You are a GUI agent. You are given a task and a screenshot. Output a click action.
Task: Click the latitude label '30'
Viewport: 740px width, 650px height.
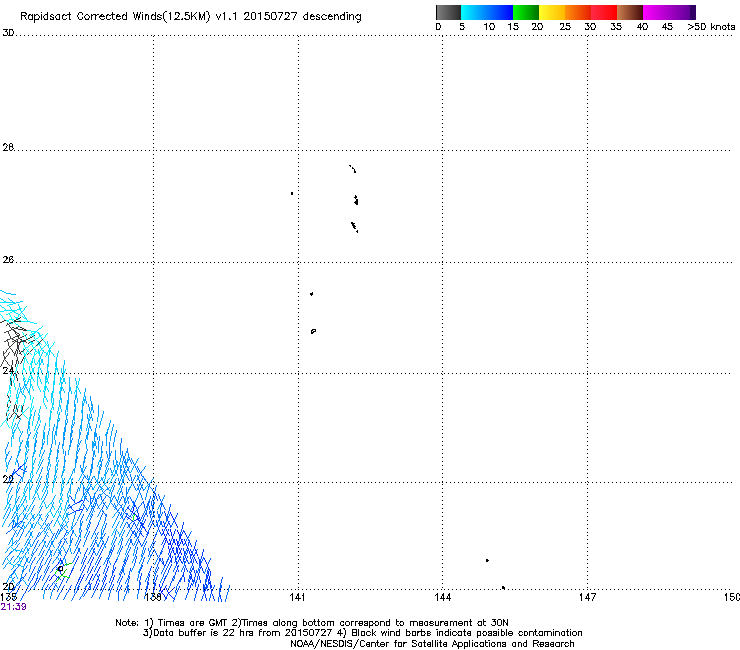pyautogui.click(x=8, y=33)
